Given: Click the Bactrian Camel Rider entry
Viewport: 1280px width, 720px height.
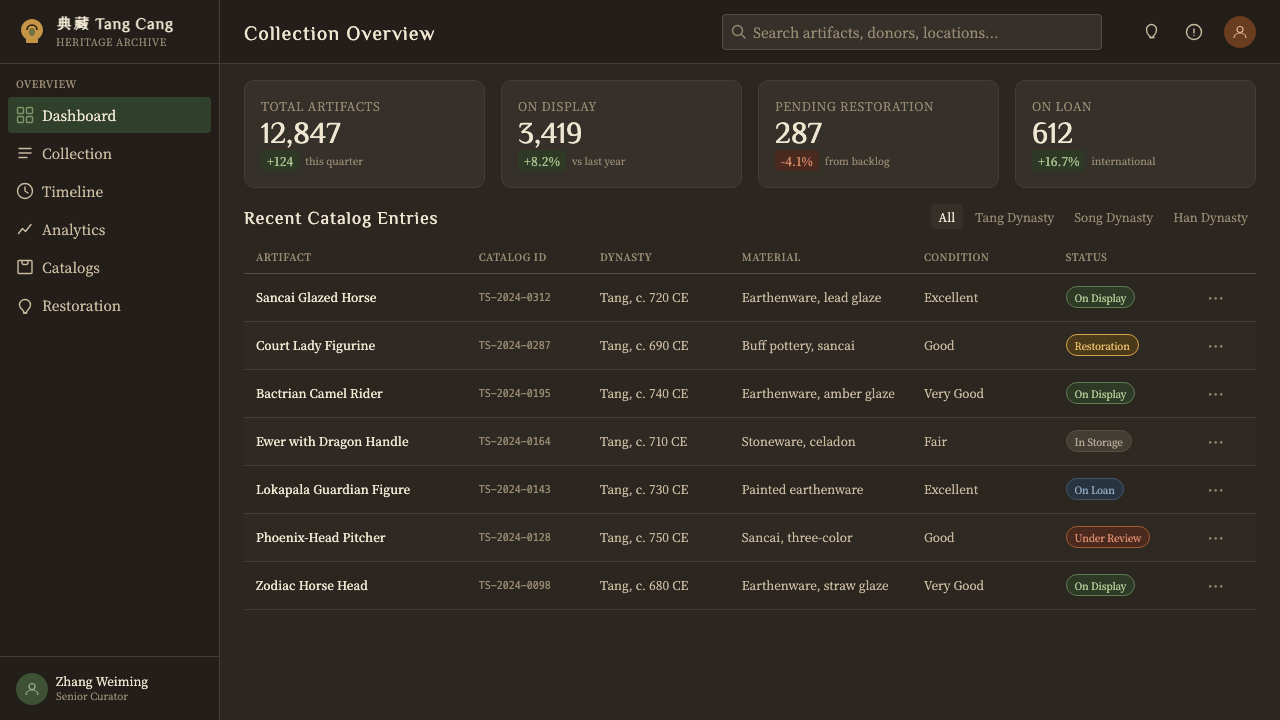Looking at the screenshot, I should [319, 394].
